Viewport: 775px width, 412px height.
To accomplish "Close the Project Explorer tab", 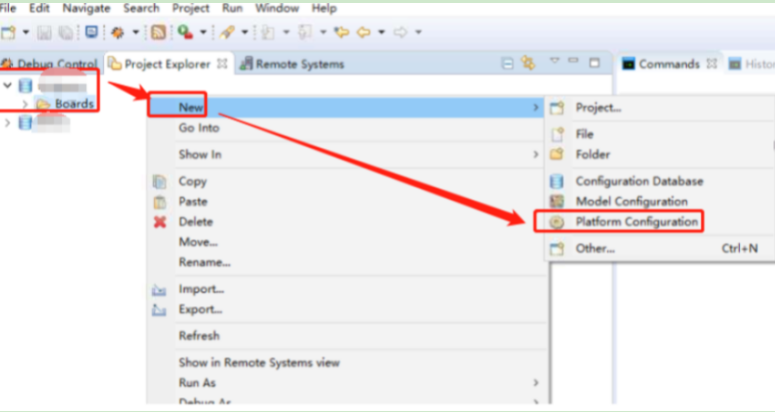I will 222,64.
